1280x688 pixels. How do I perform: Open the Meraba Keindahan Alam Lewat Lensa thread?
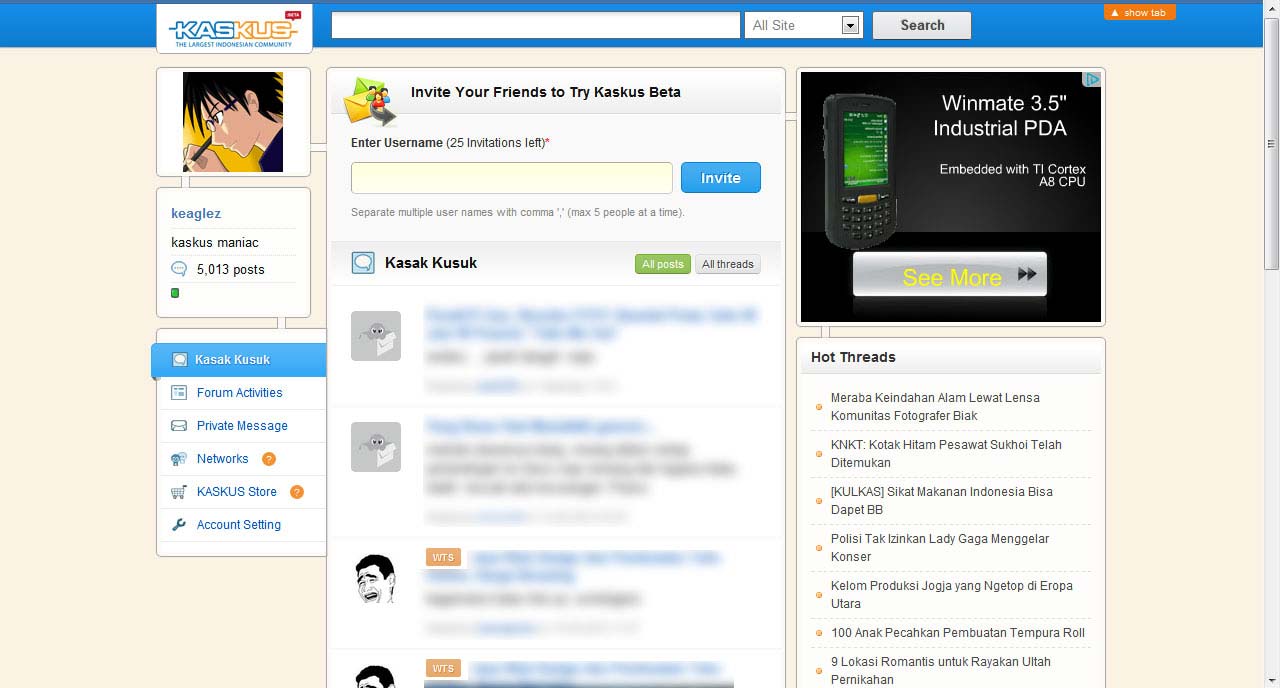click(935, 407)
